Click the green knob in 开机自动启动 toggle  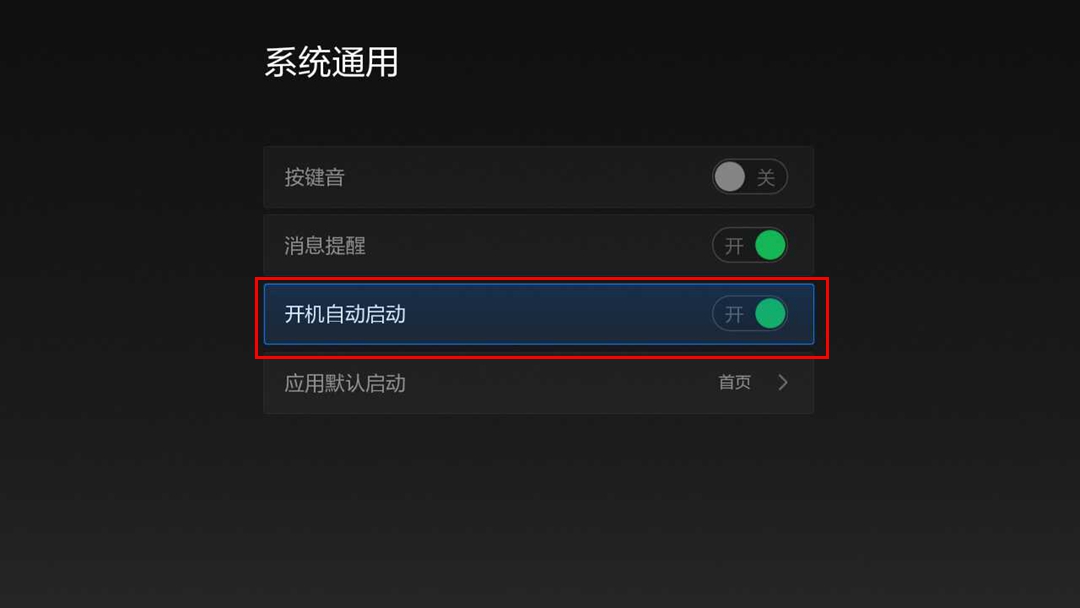click(x=770, y=314)
